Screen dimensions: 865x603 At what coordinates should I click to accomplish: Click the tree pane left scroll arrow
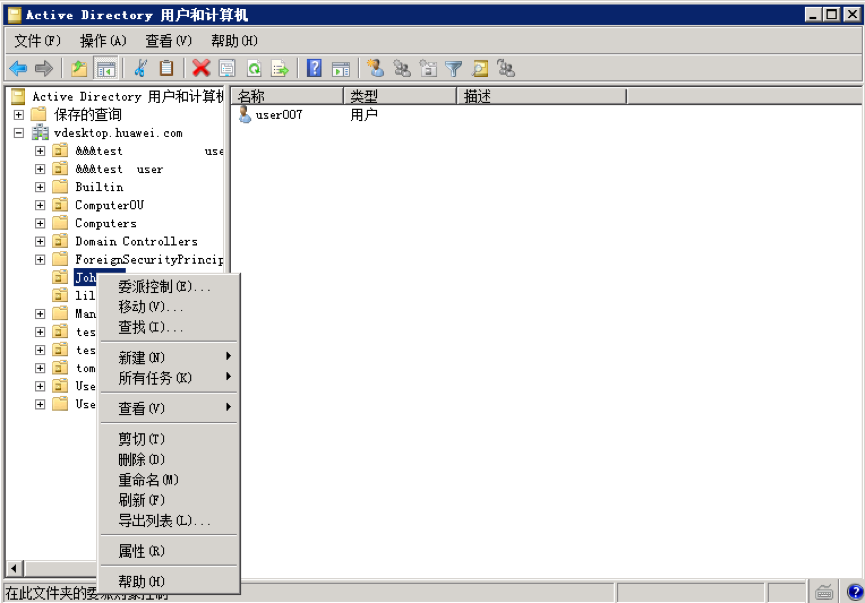pos(14,568)
